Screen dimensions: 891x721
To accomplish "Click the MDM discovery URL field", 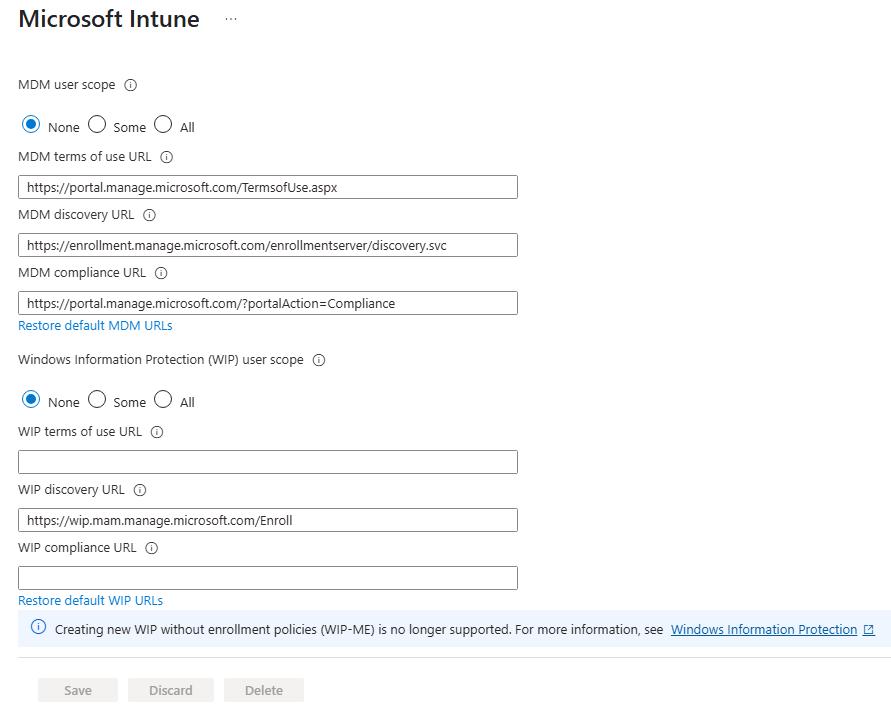I will pos(268,245).
